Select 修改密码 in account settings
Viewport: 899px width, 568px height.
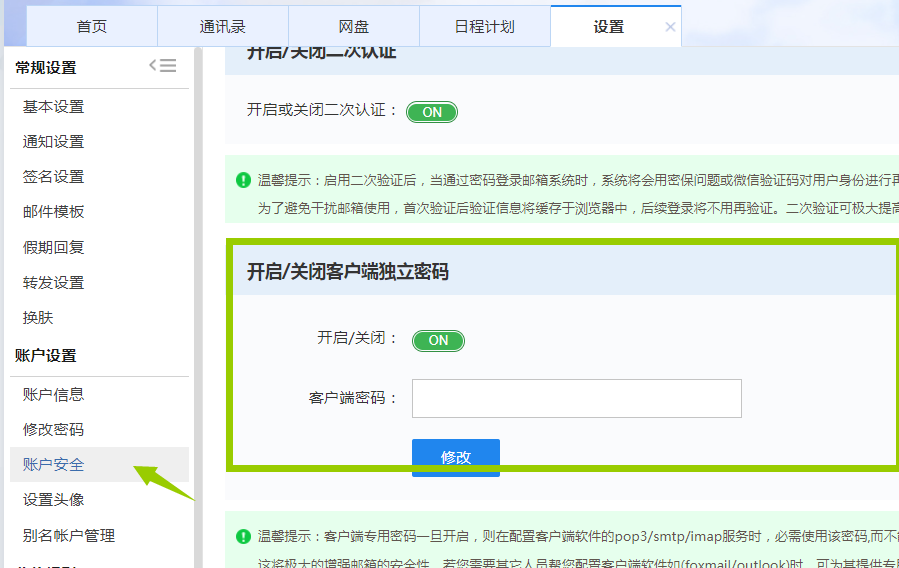point(54,430)
